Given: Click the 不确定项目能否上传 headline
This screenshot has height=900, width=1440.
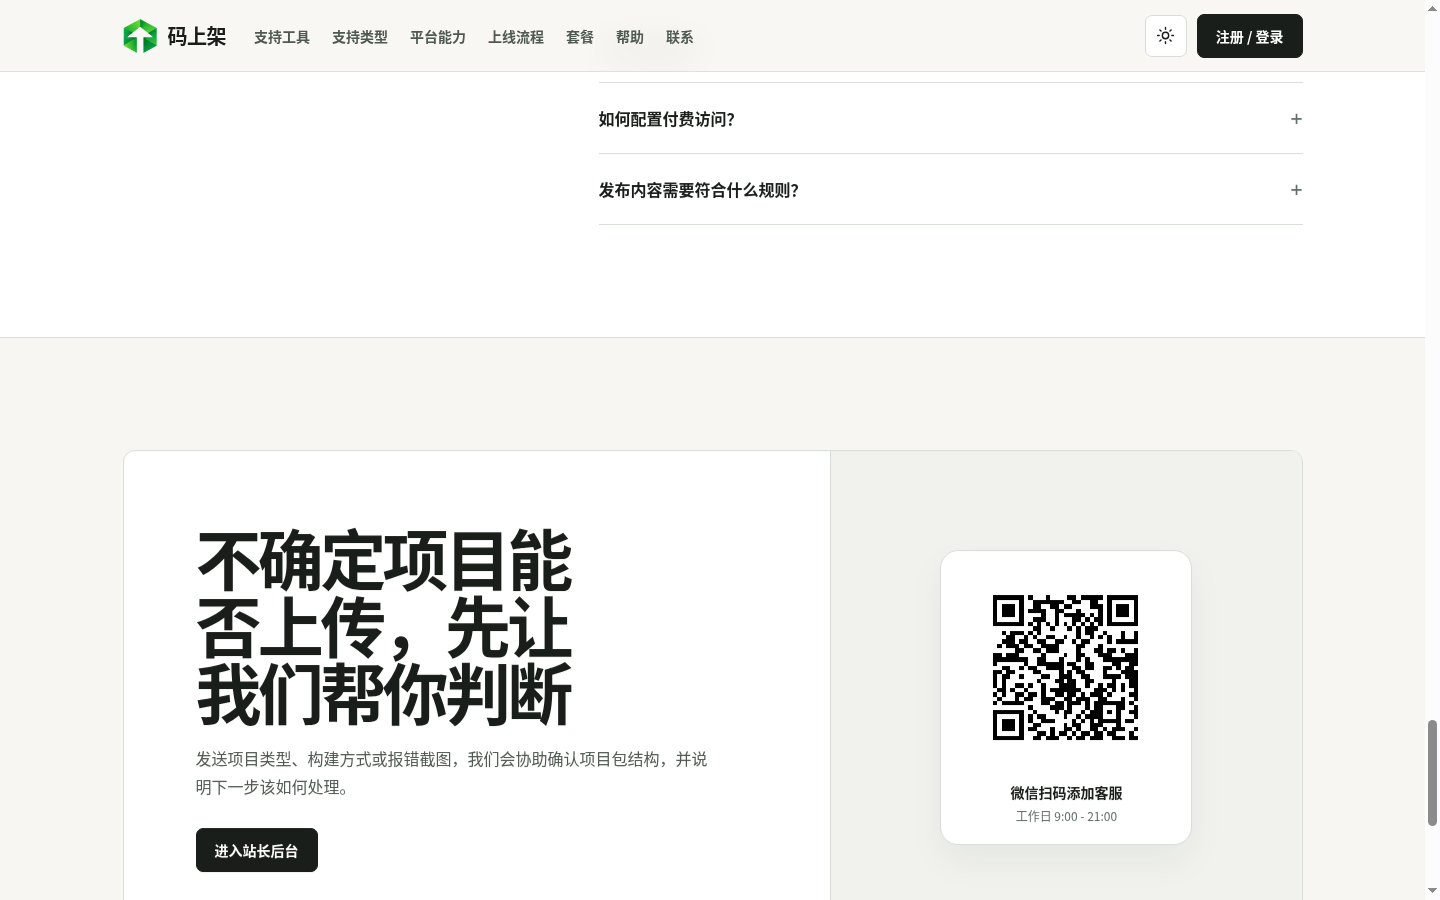Looking at the screenshot, I should 384,628.
